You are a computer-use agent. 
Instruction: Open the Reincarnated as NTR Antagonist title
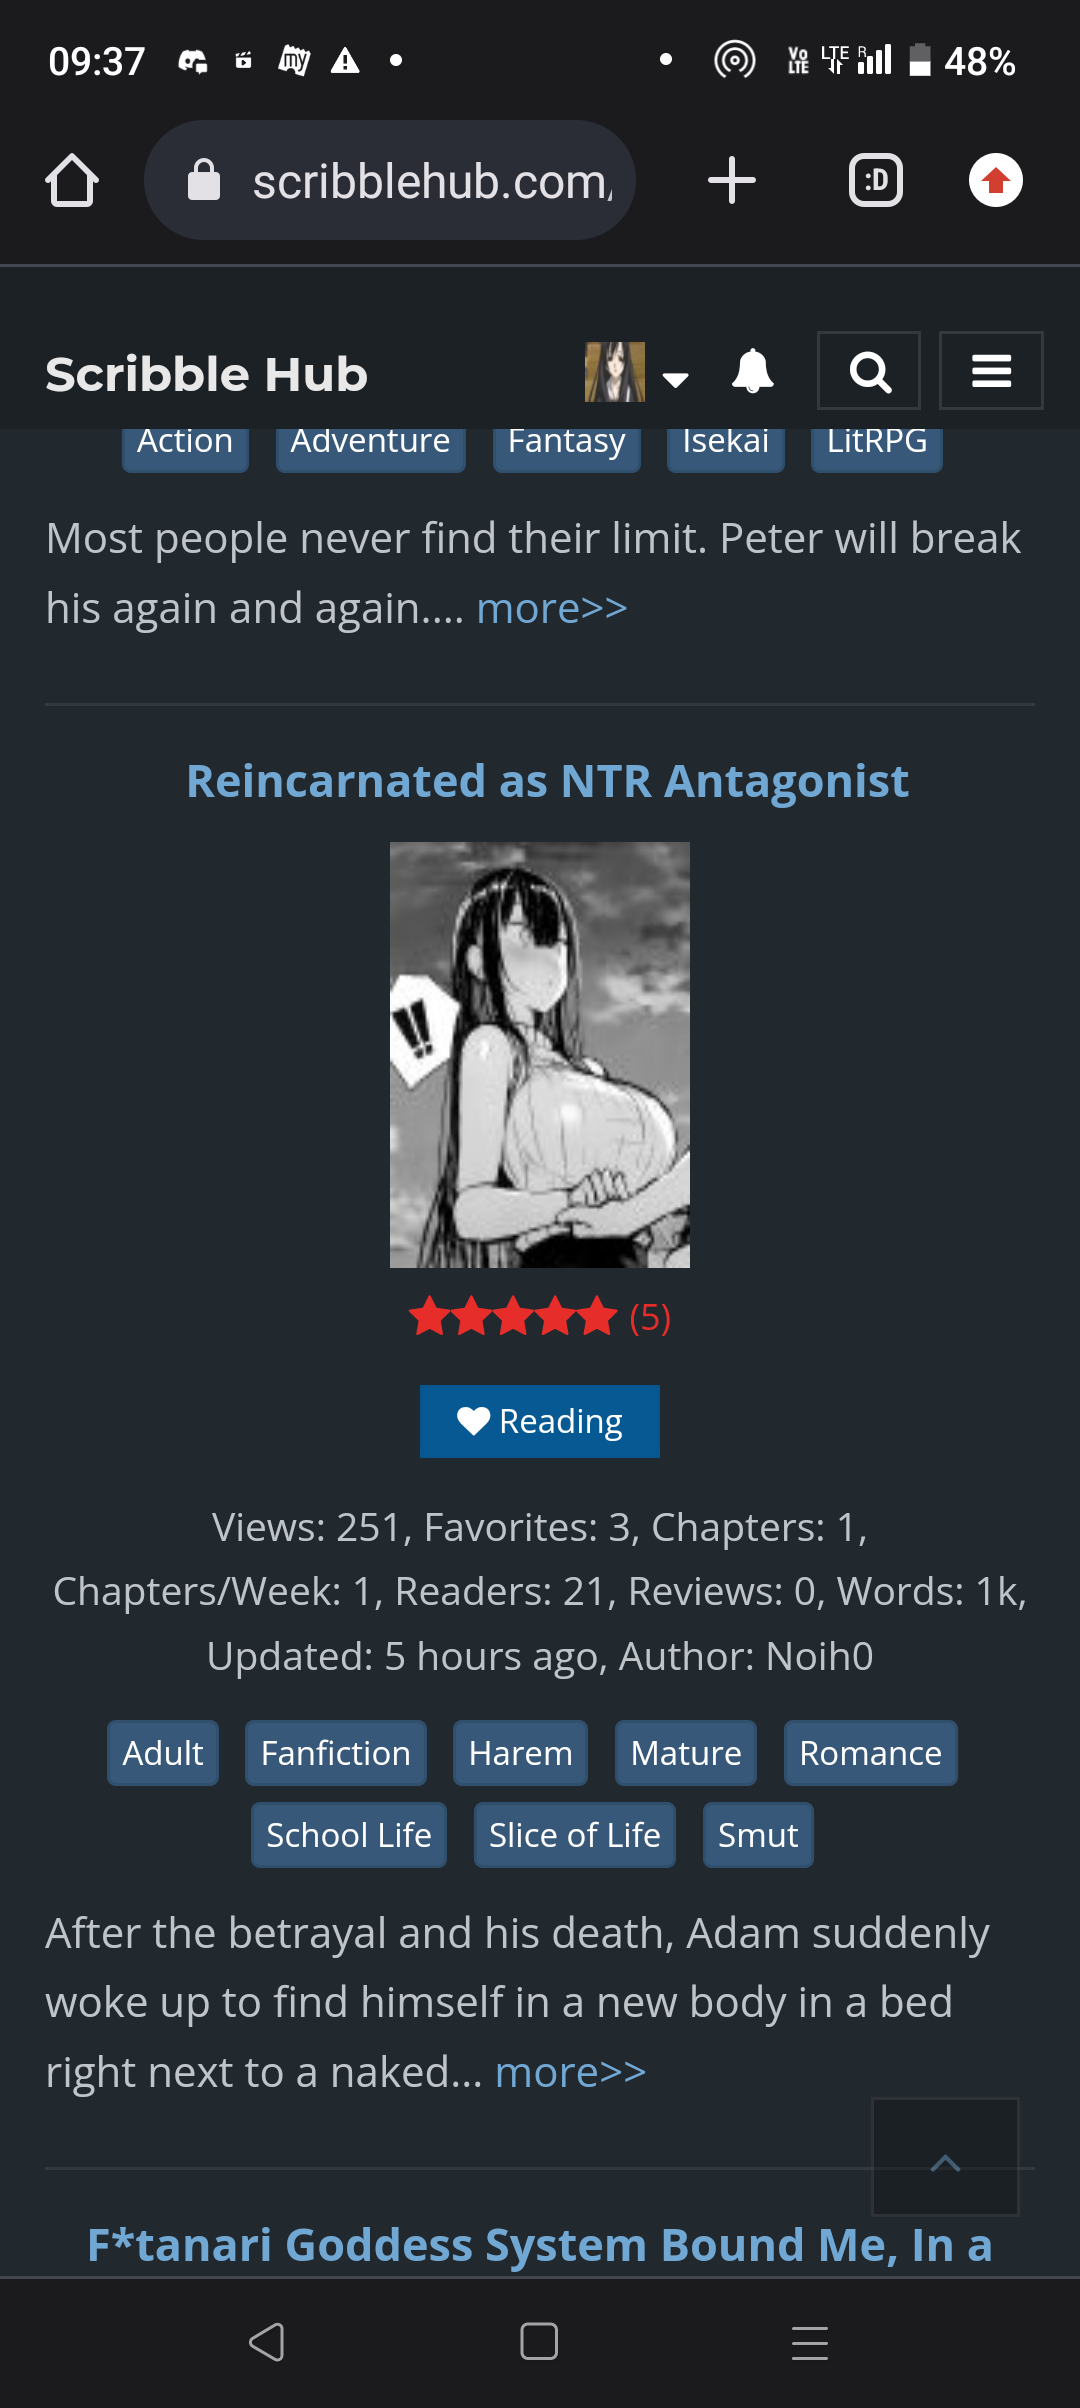(547, 781)
